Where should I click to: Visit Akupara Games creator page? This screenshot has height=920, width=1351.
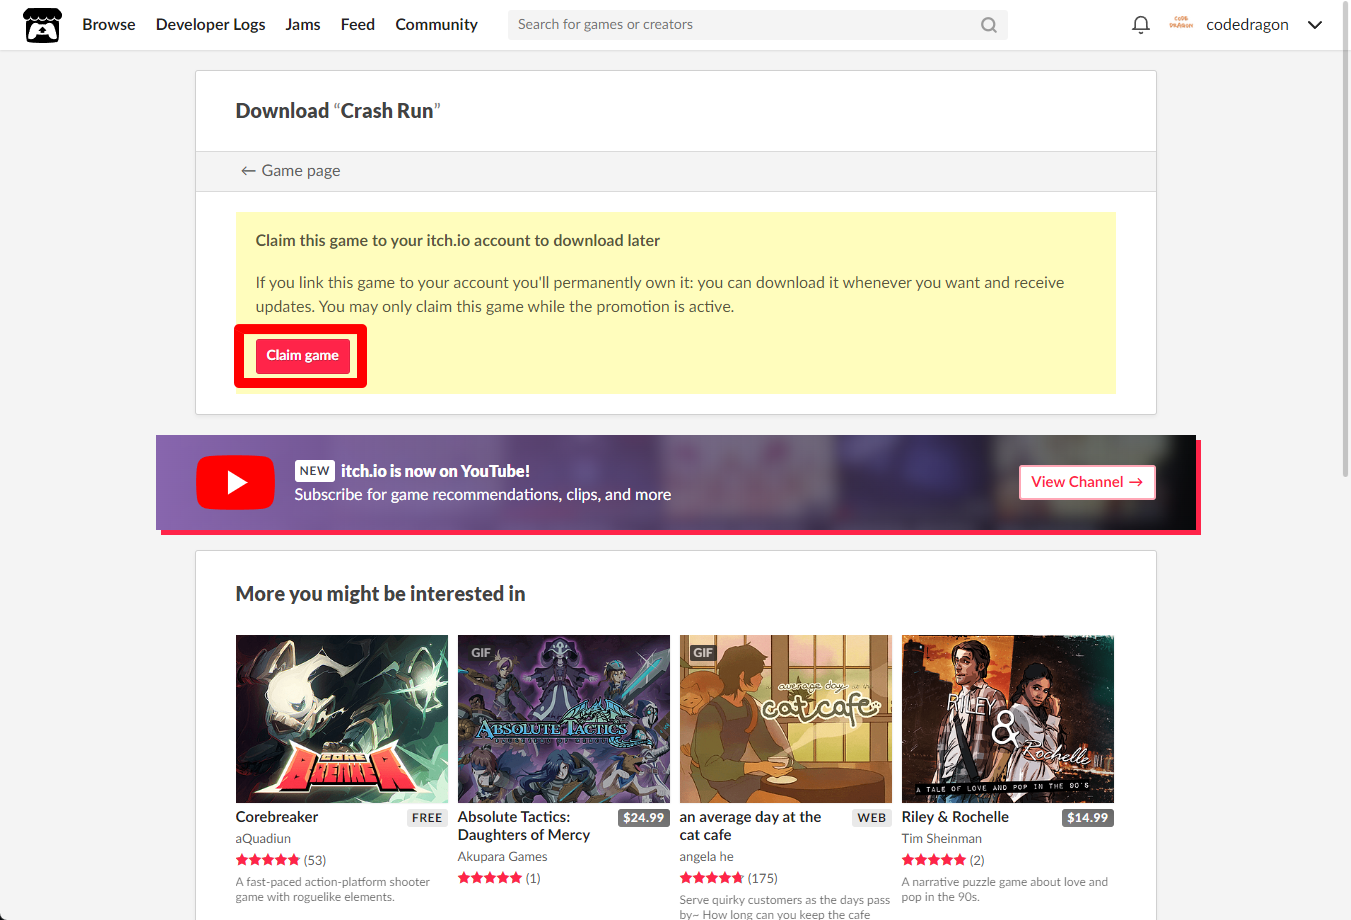(502, 857)
